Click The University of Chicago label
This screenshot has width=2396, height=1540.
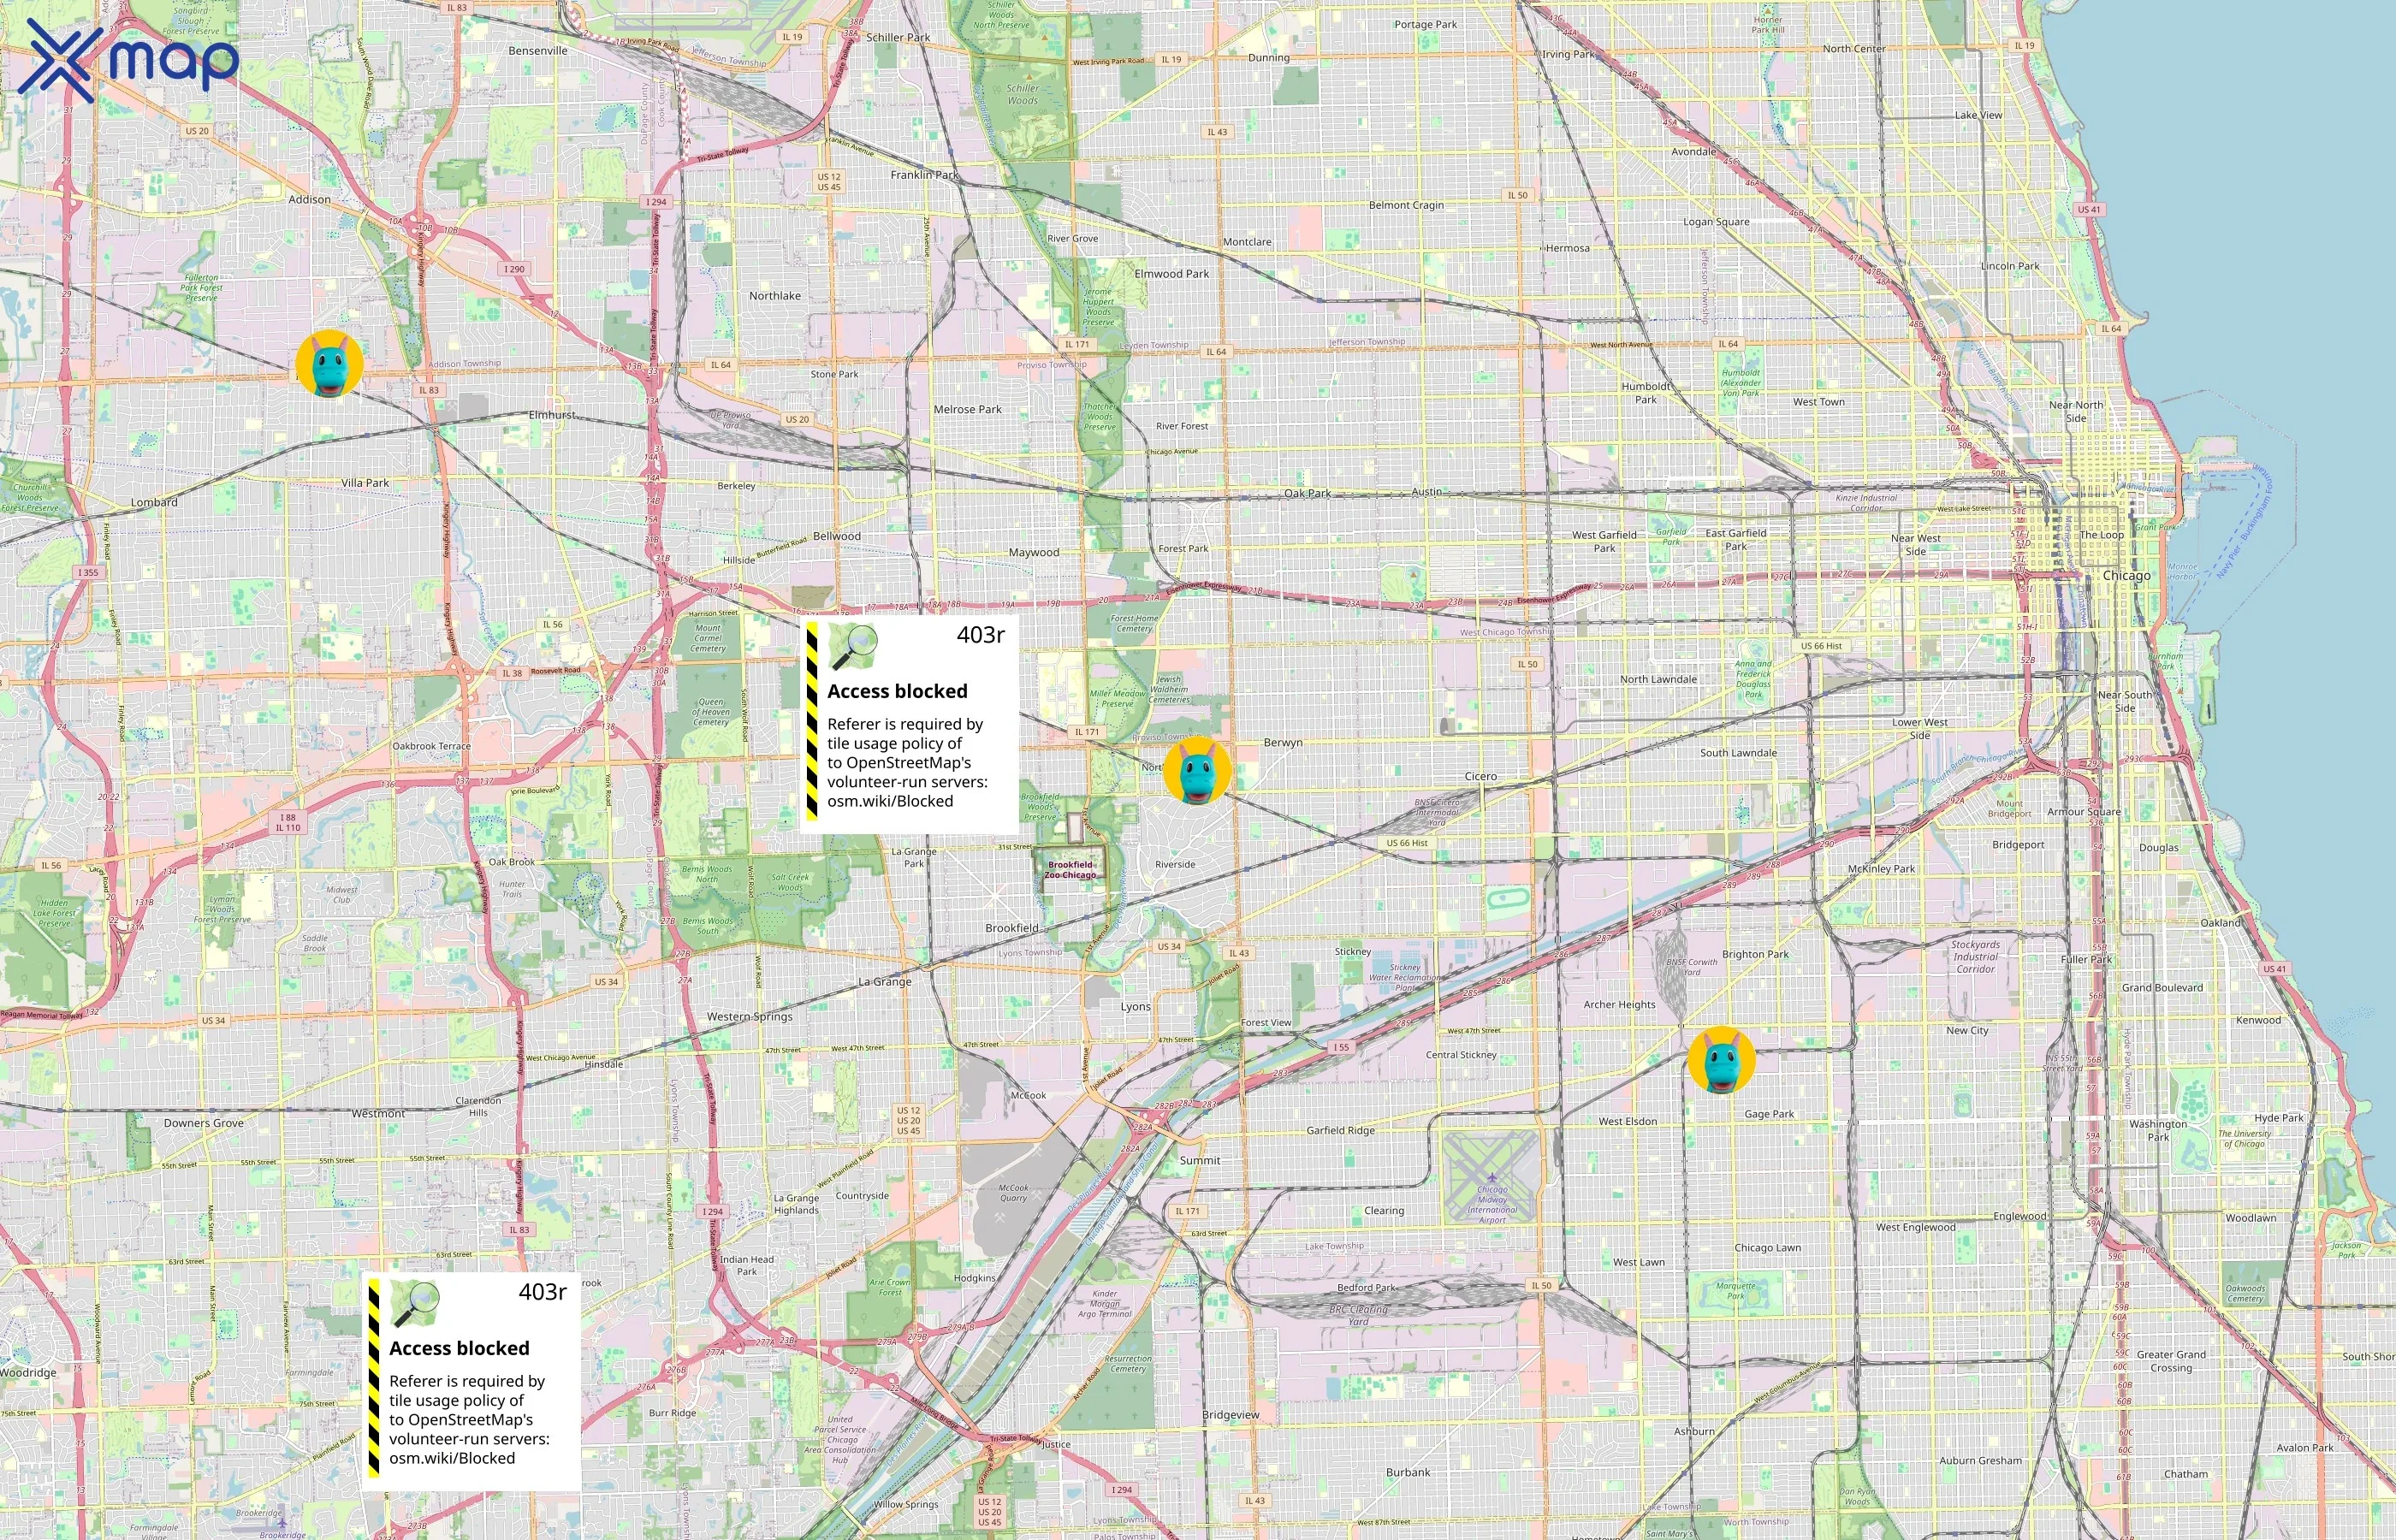[2244, 1138]
